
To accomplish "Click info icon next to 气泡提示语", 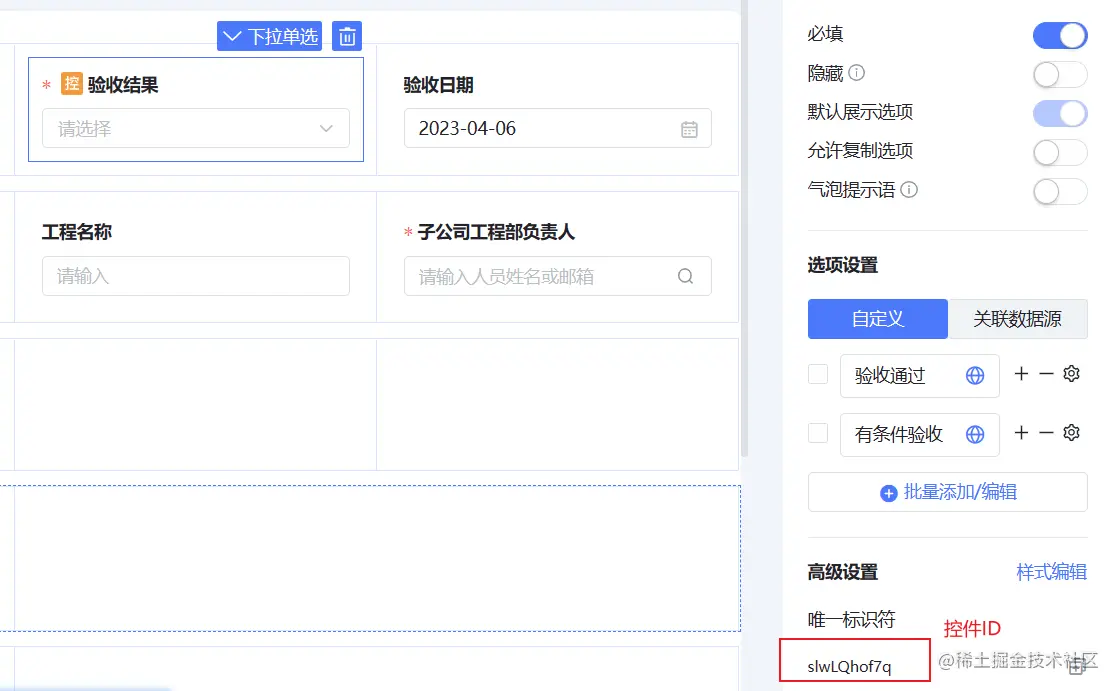I will click(x=908, y=189).
